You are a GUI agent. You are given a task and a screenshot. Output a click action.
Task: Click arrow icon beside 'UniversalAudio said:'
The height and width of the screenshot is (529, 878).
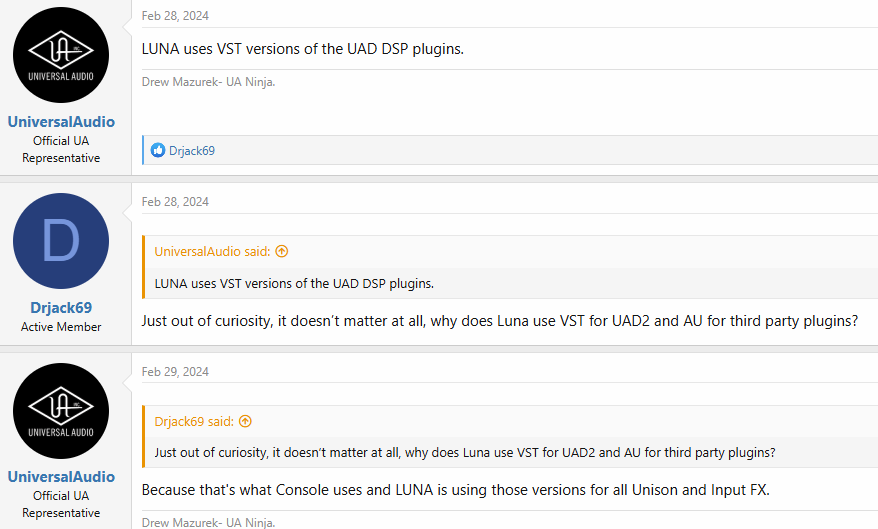[281, 252]
